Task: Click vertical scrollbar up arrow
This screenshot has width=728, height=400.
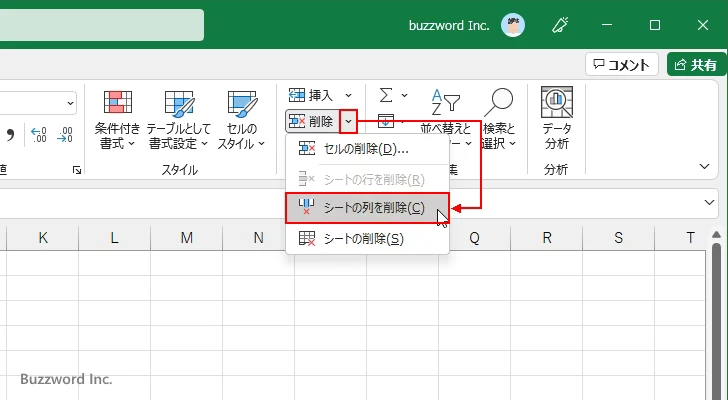Action: pos(716,235)
